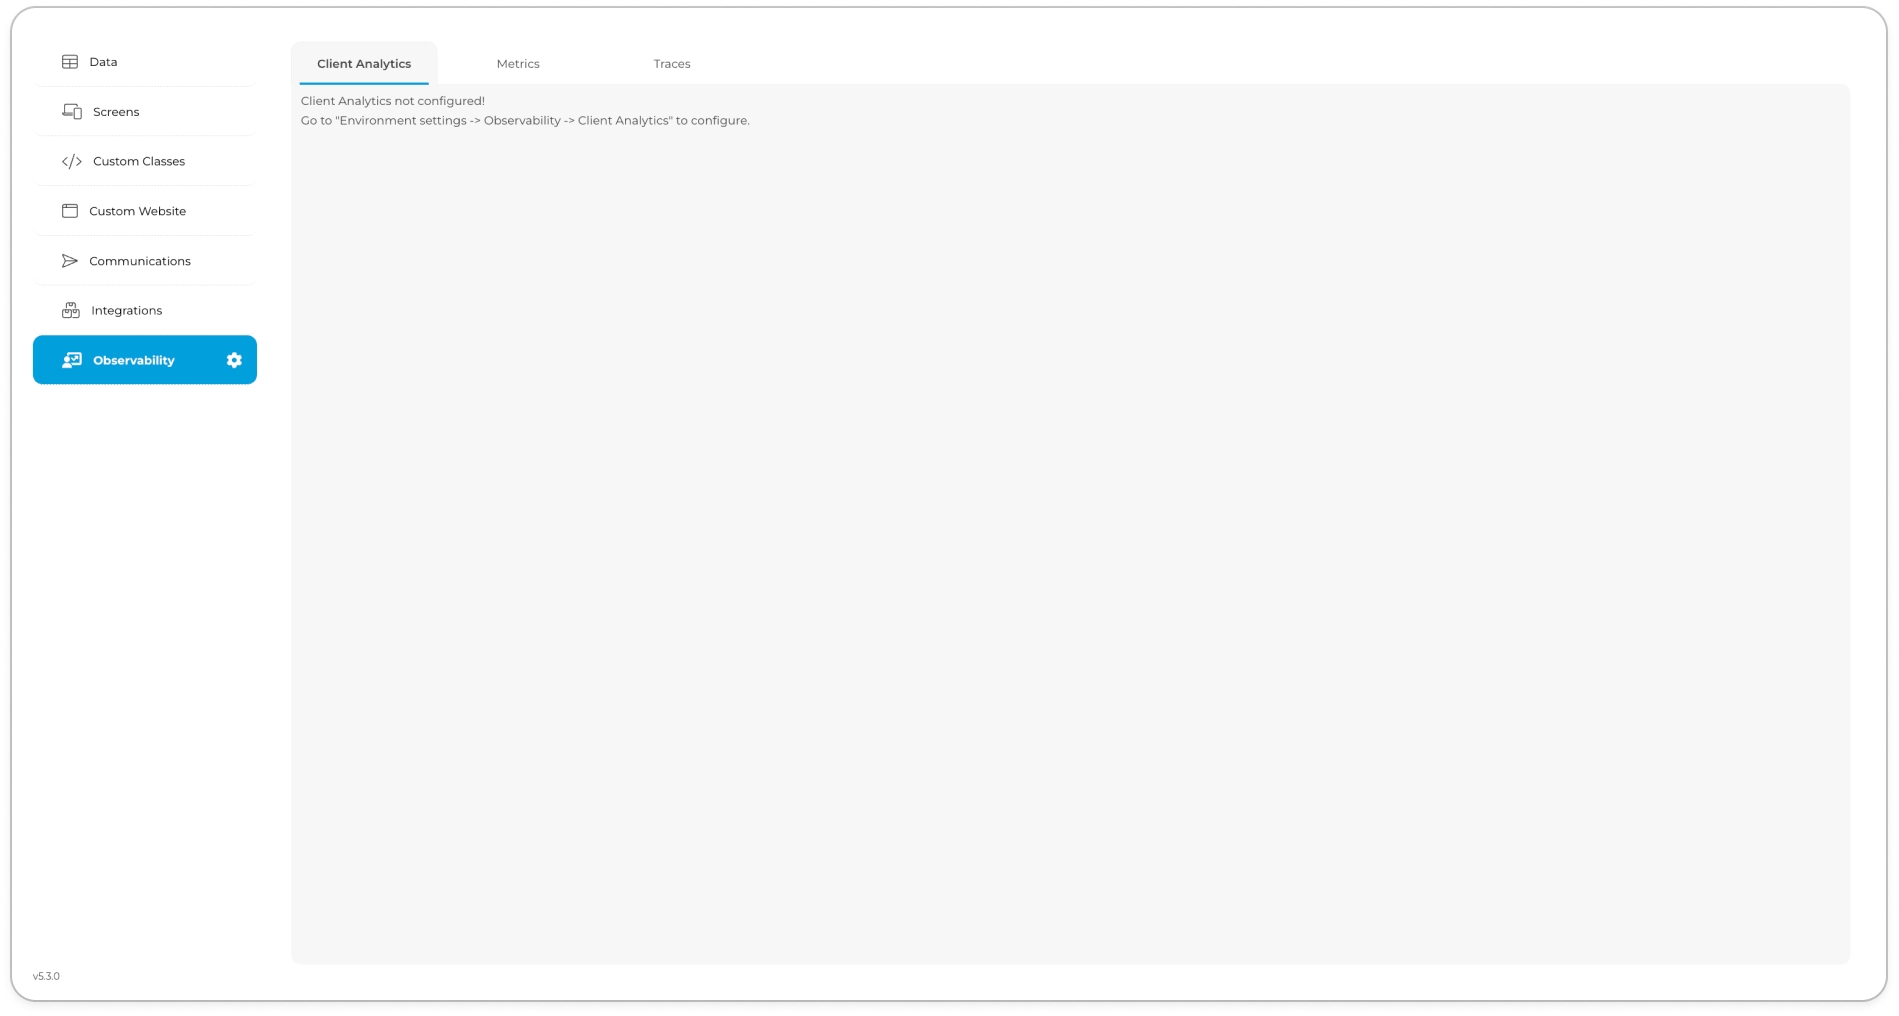Open the Traces tab

click(672, 64)
